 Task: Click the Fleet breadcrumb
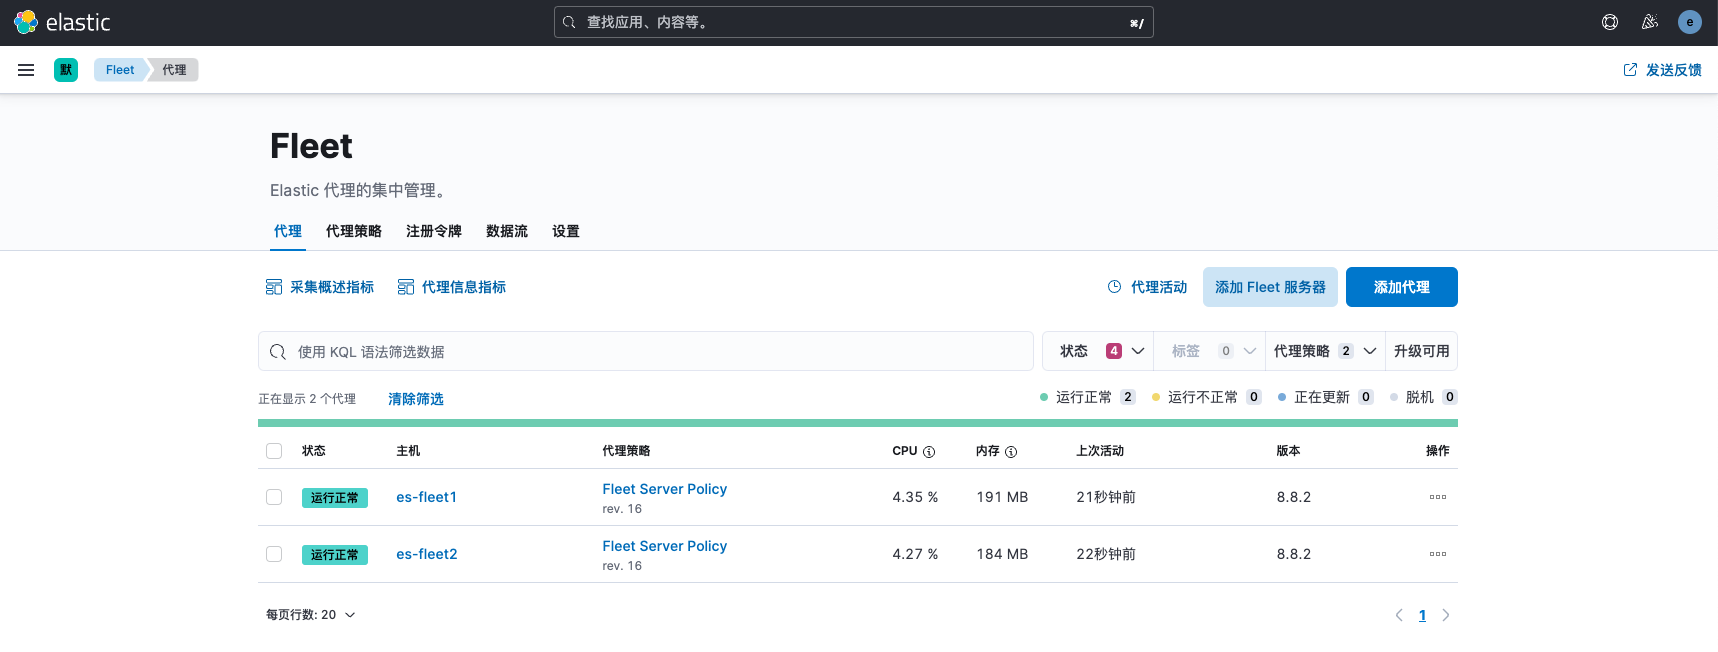click(120, 70)
